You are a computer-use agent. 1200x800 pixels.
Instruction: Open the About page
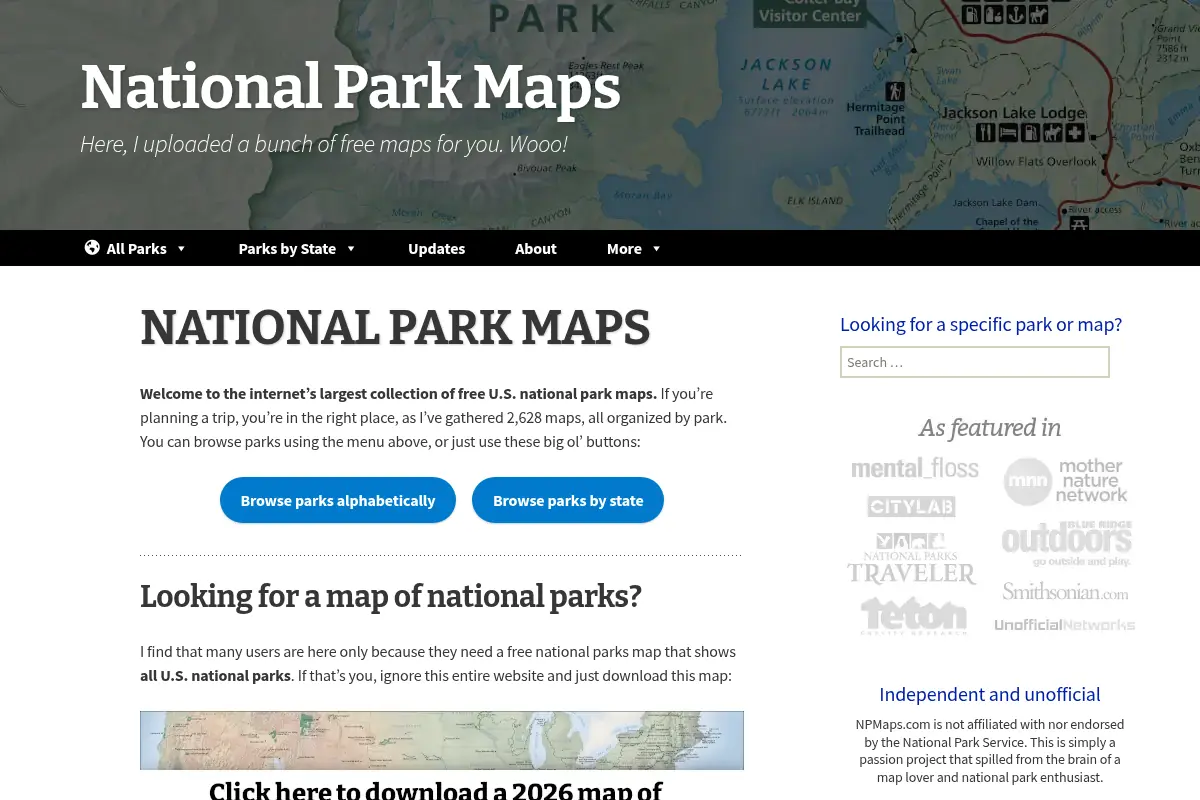point(536,248)
